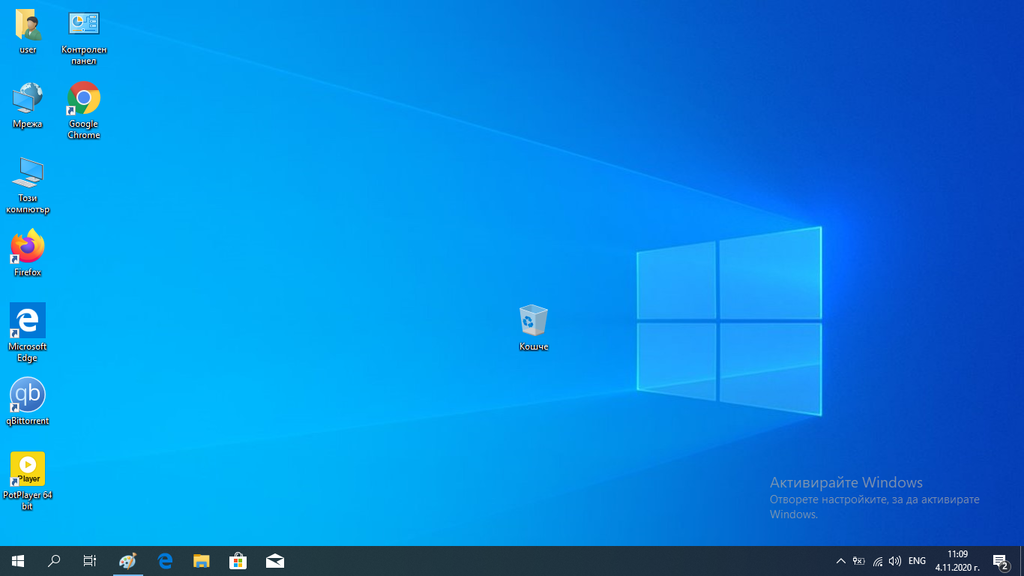The width and height of the screenshot is (1024, 576).
Task: Launch File Explorer from the taskbar
Action: [201, 561]
